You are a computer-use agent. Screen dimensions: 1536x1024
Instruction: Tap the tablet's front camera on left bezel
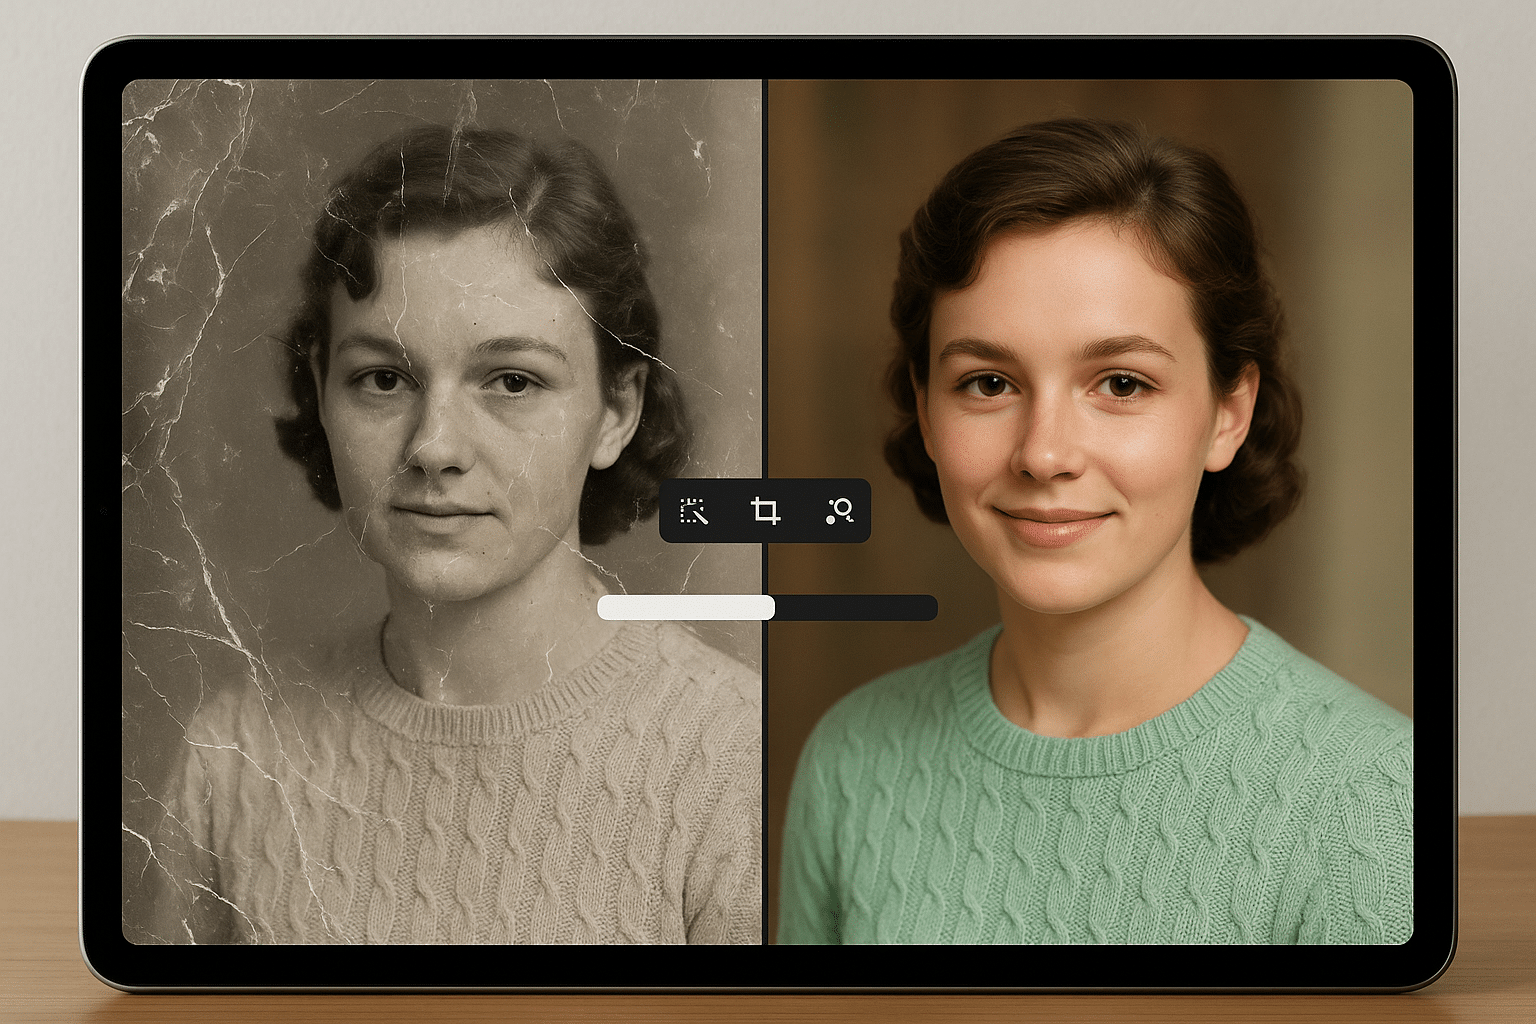coord(102,512)
